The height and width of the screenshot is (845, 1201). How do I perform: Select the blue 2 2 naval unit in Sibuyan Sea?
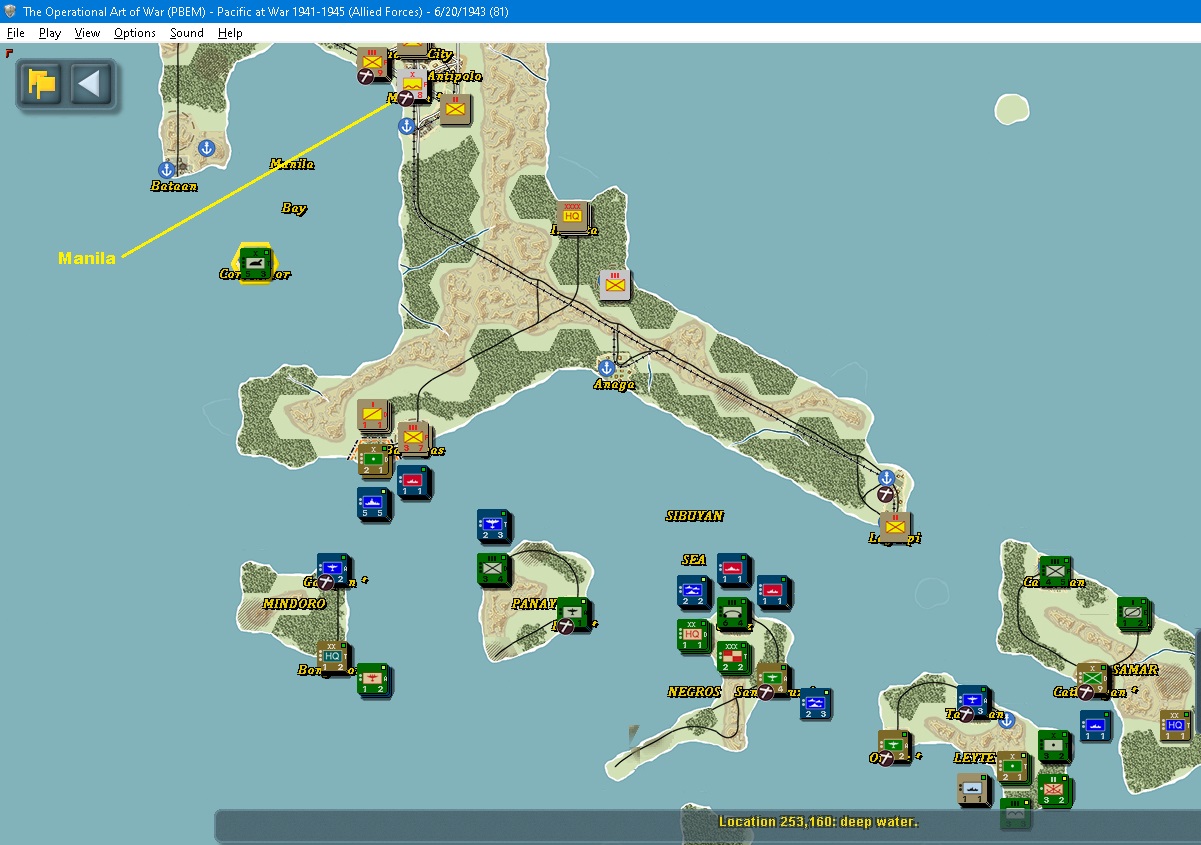tap(693, 591)
